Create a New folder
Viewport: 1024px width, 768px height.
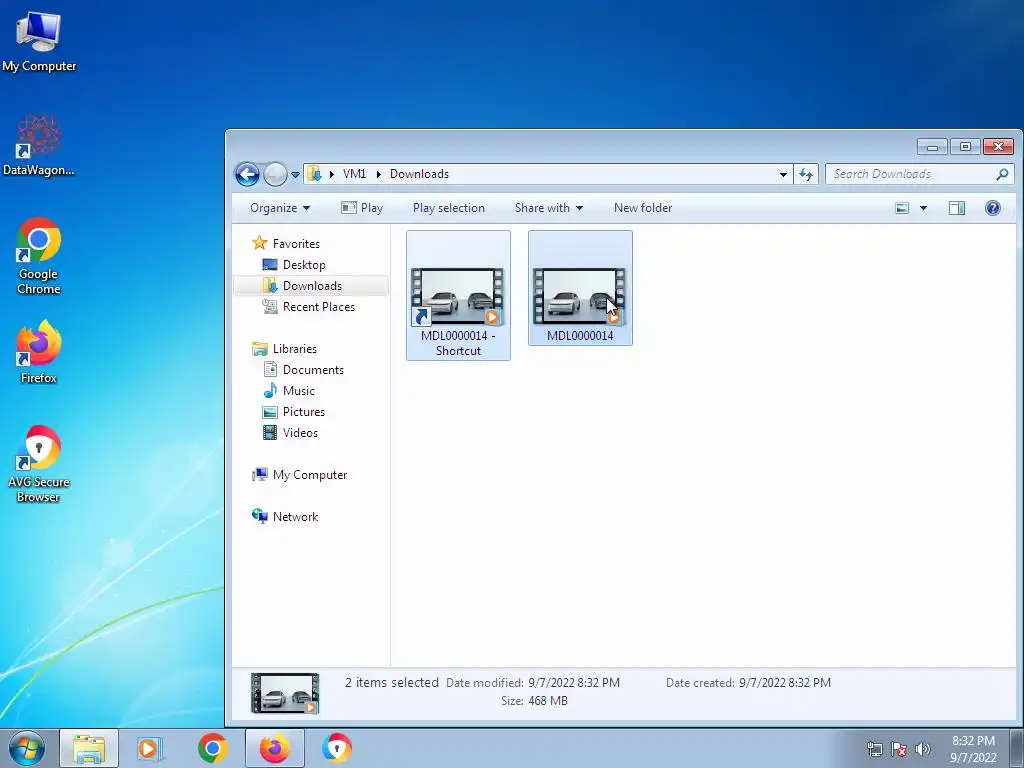(643, 208)
